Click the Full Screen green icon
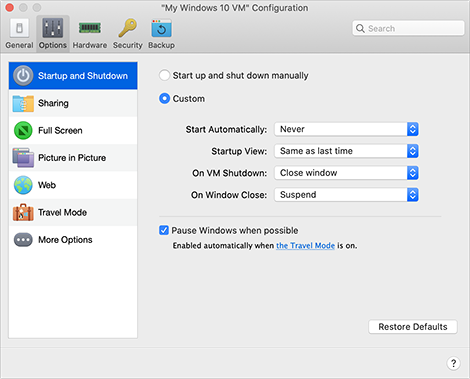Screen dimensions: 470x379 click(x=23, y=130)
